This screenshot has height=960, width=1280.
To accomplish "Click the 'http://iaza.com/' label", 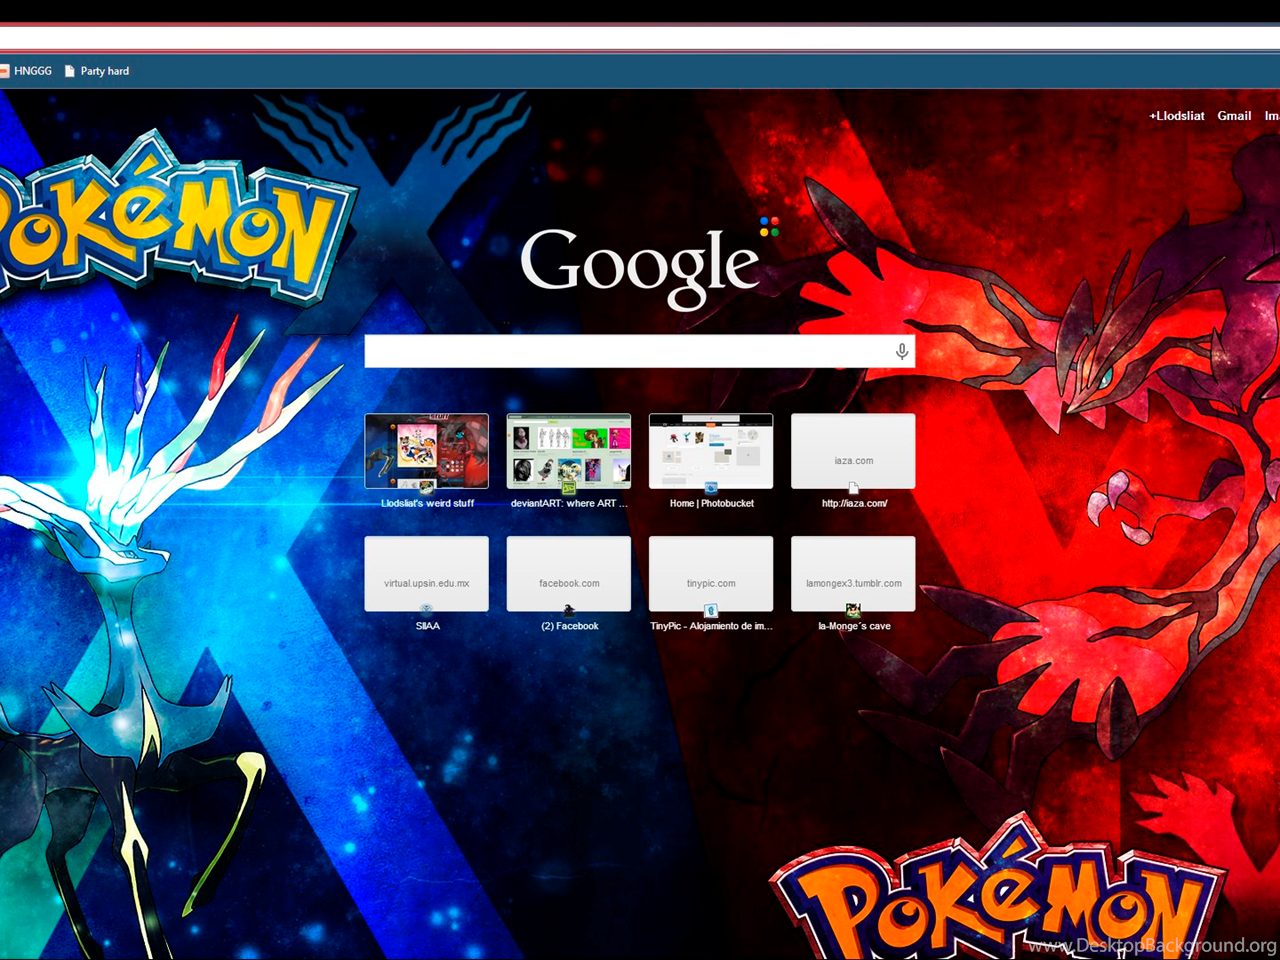I will click(854, 503).
